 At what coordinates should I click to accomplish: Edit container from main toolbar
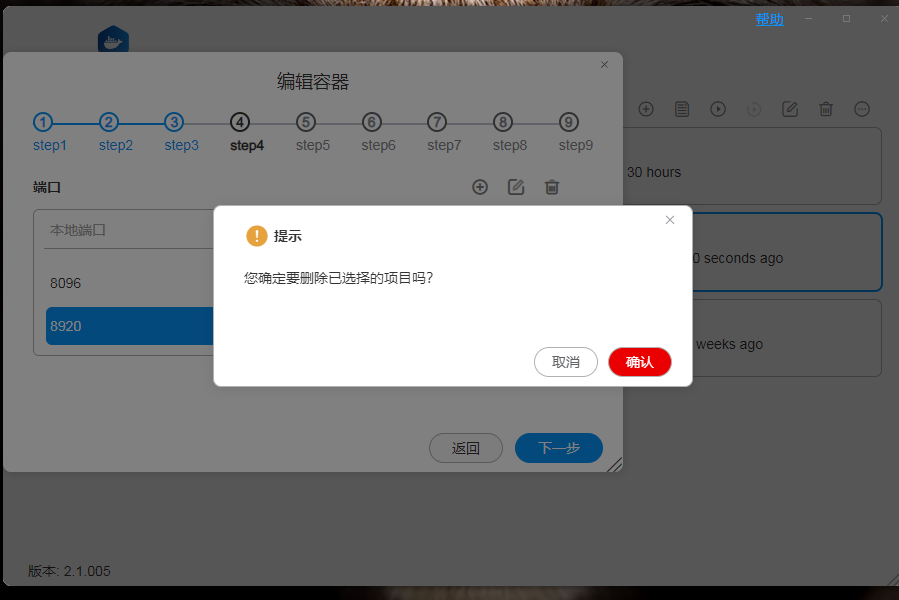tap(790, 109)
